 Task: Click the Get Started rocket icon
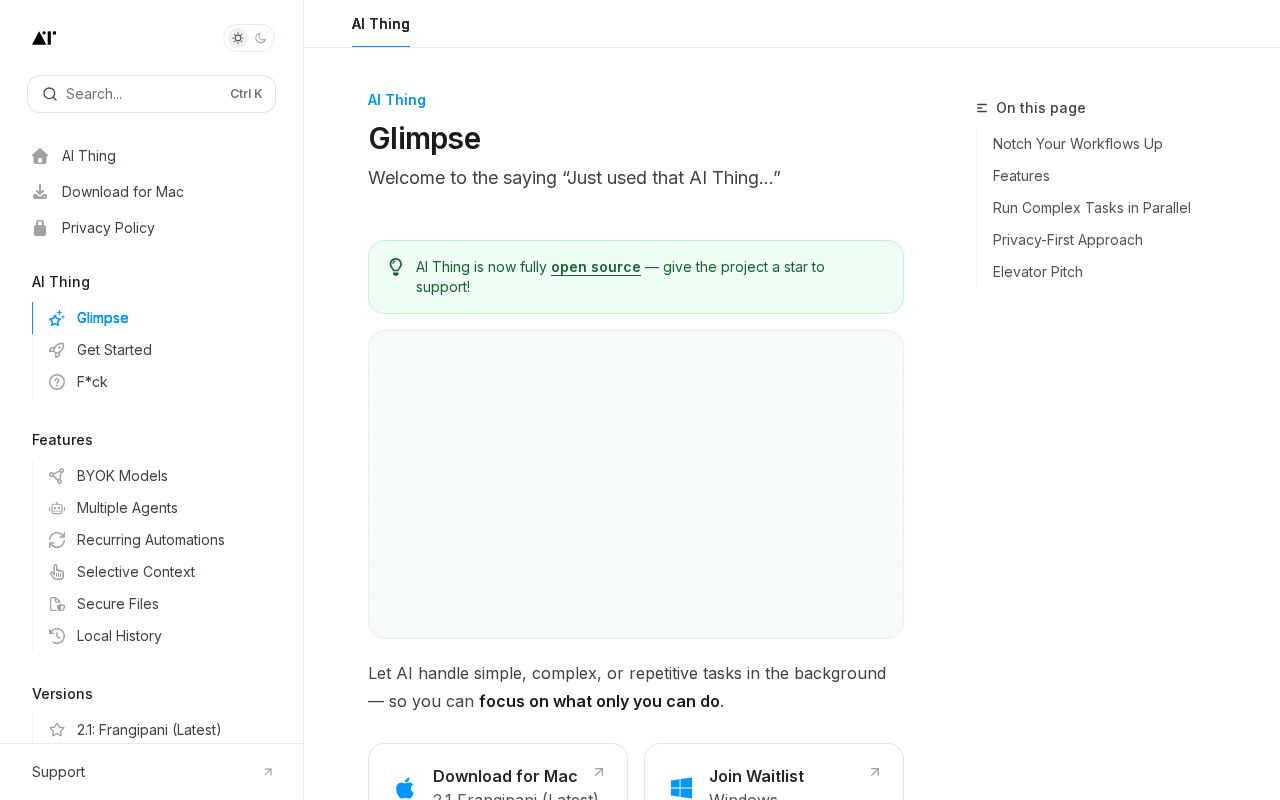[x=57, y=350]
